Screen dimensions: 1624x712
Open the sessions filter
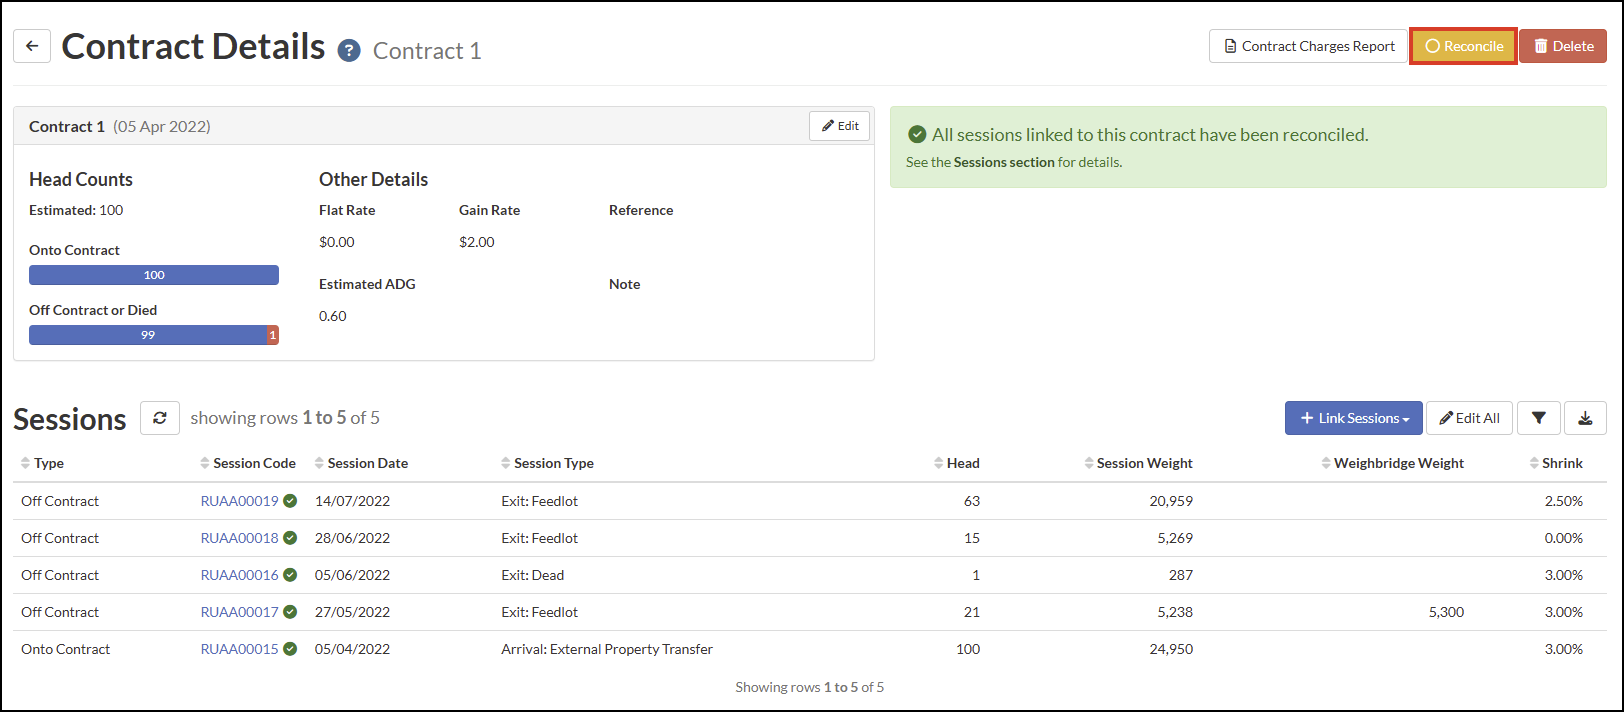pos(1539,418)
